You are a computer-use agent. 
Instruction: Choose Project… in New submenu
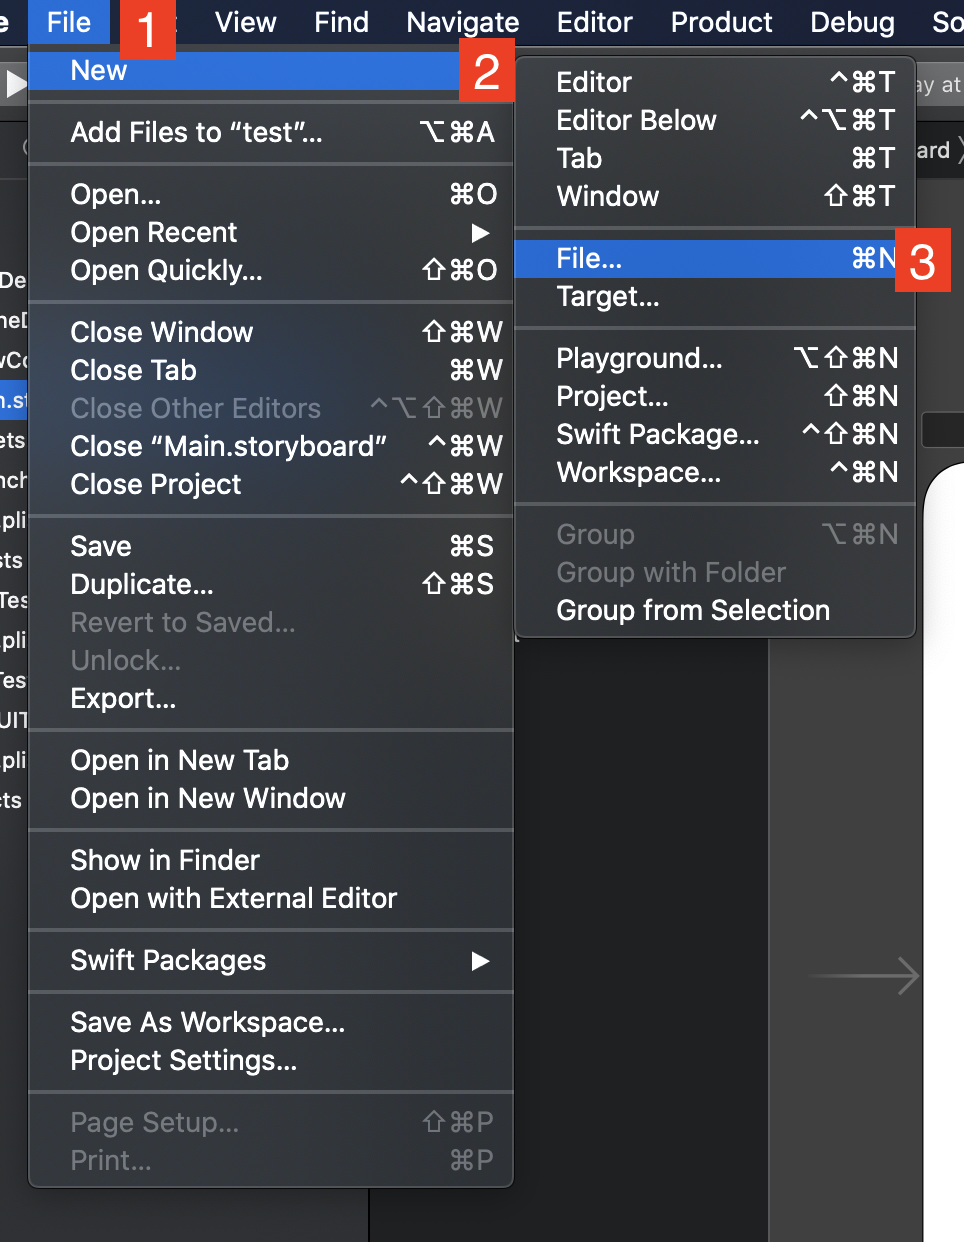[715, 396]
